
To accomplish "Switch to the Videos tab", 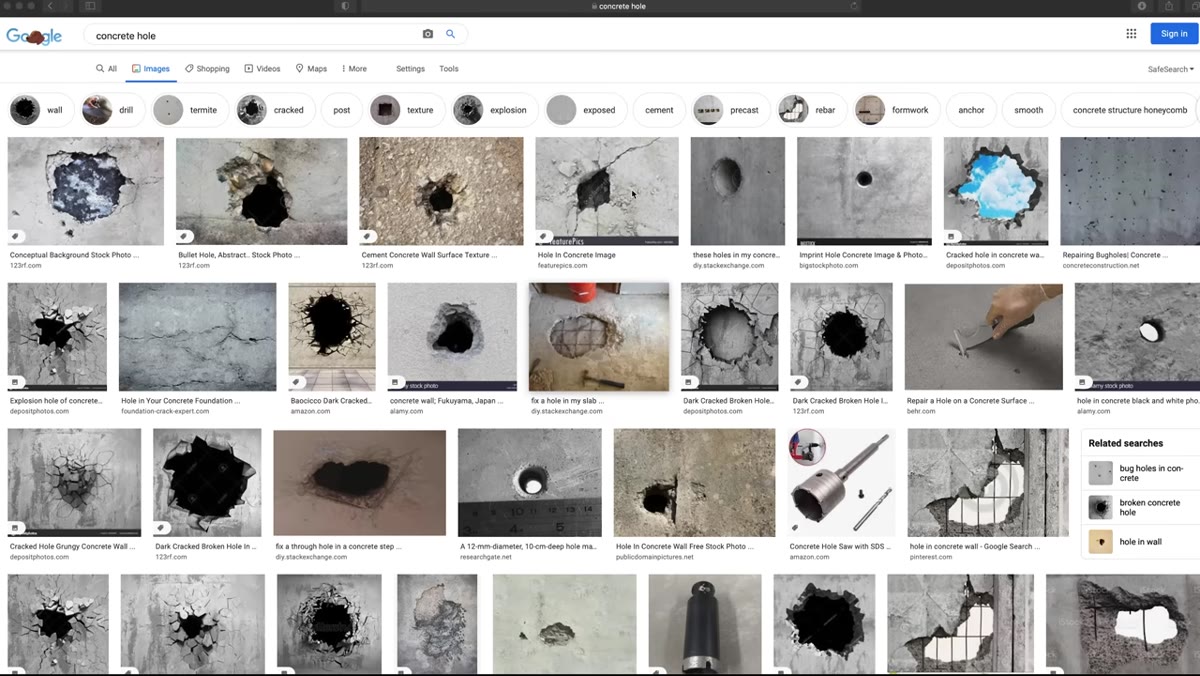I will point(262,69).
